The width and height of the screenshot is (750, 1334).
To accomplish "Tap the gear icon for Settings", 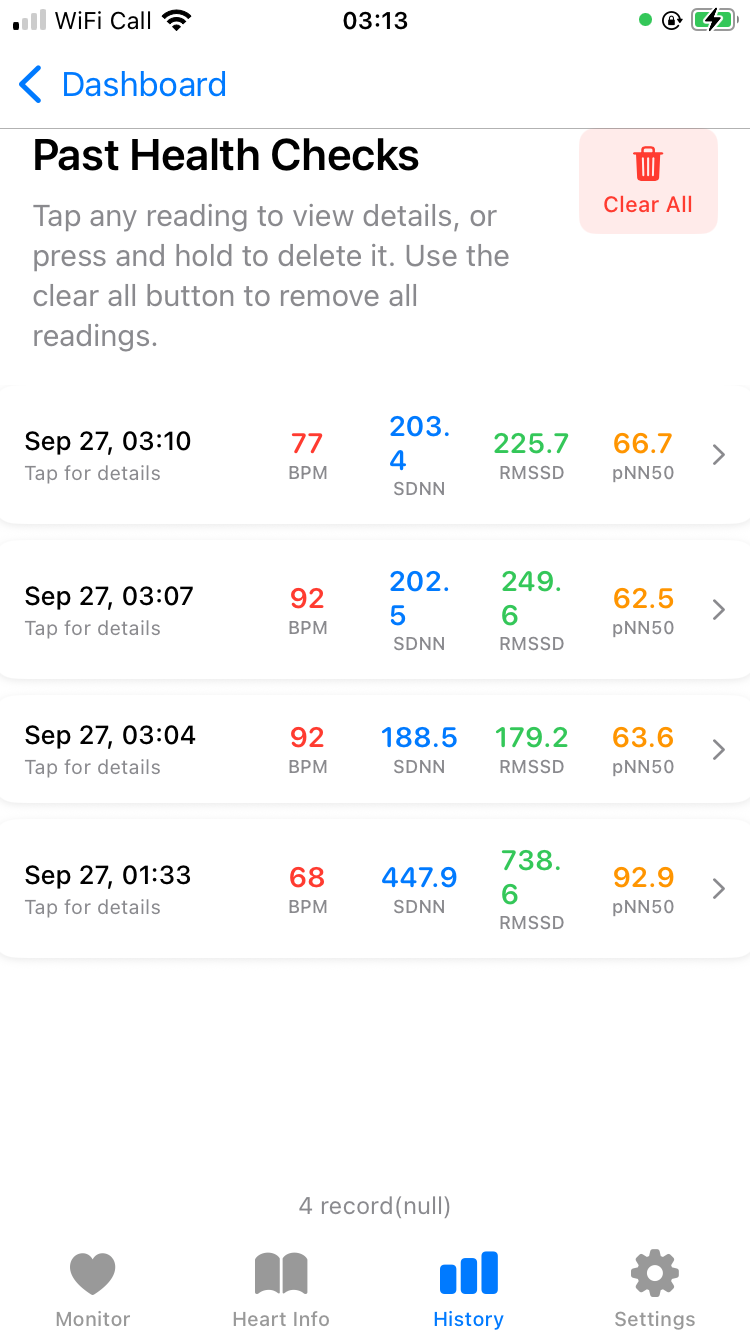I will click(x=655, y=1274).
